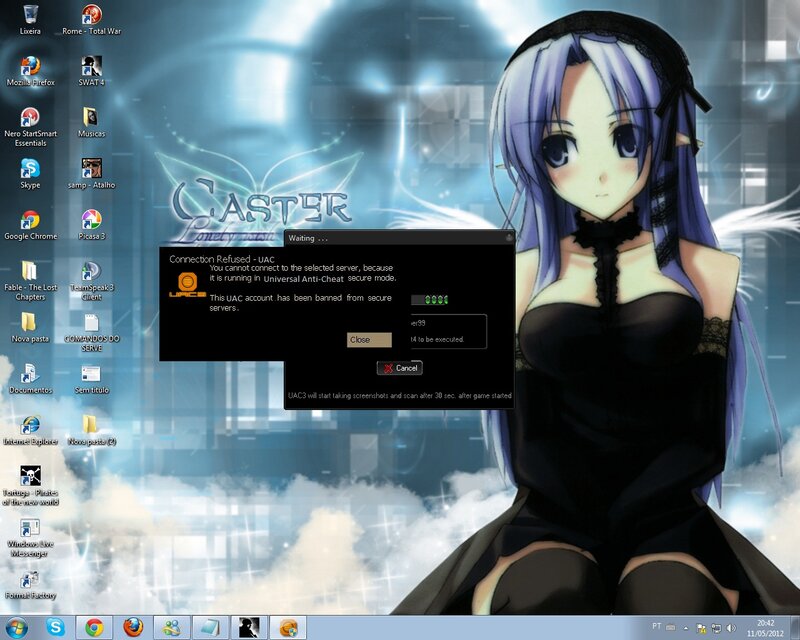This screenshot has width=800, height=640.
Task: Open the Documentos desktop shortcut
Action: click(x=30, y=379)
